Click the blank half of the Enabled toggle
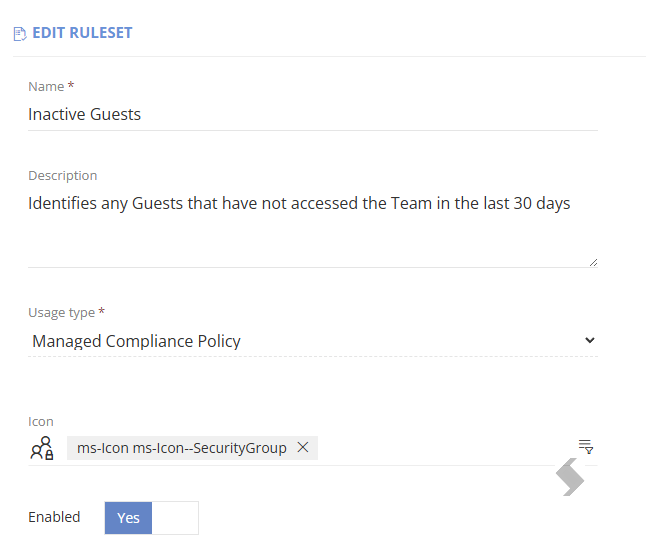This screenshot has height=546, width=646. click(175, 518)
